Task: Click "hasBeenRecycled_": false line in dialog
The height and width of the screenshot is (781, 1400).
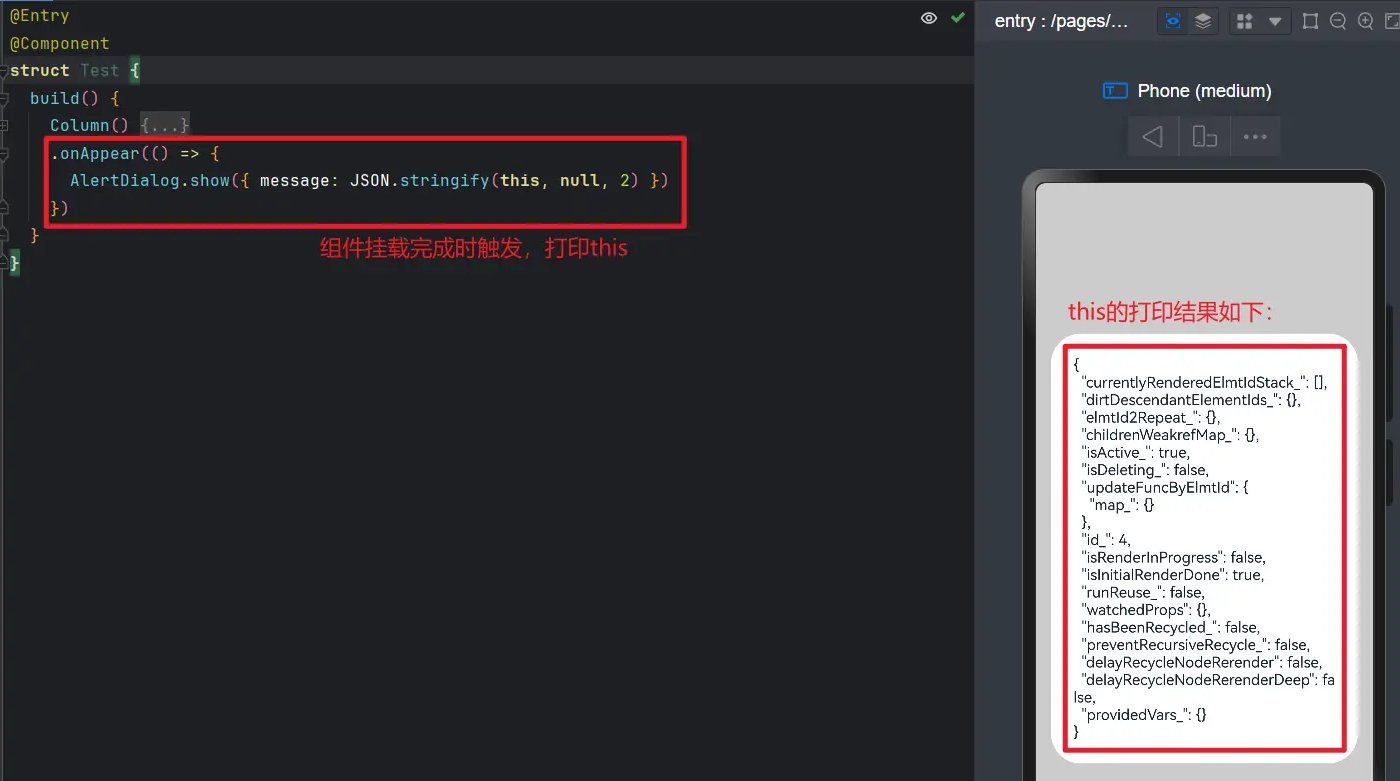Action: 1171,627
